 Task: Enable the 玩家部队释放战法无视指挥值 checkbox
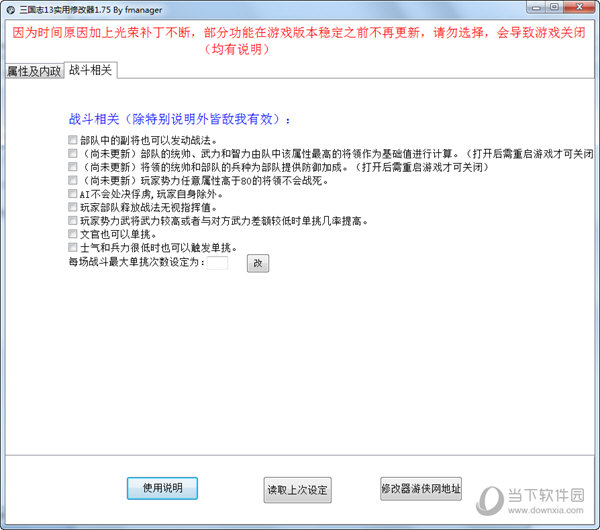(72, 207)
